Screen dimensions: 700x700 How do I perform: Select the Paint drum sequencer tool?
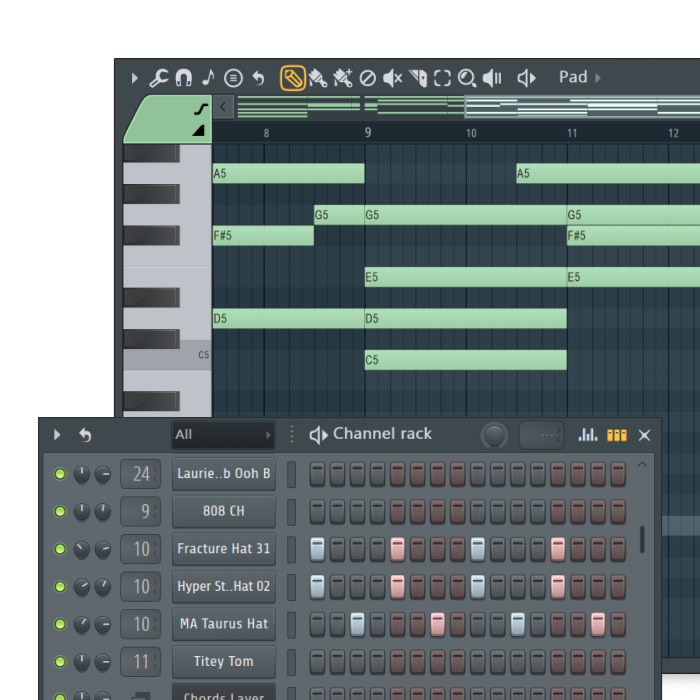pos(342,78)
